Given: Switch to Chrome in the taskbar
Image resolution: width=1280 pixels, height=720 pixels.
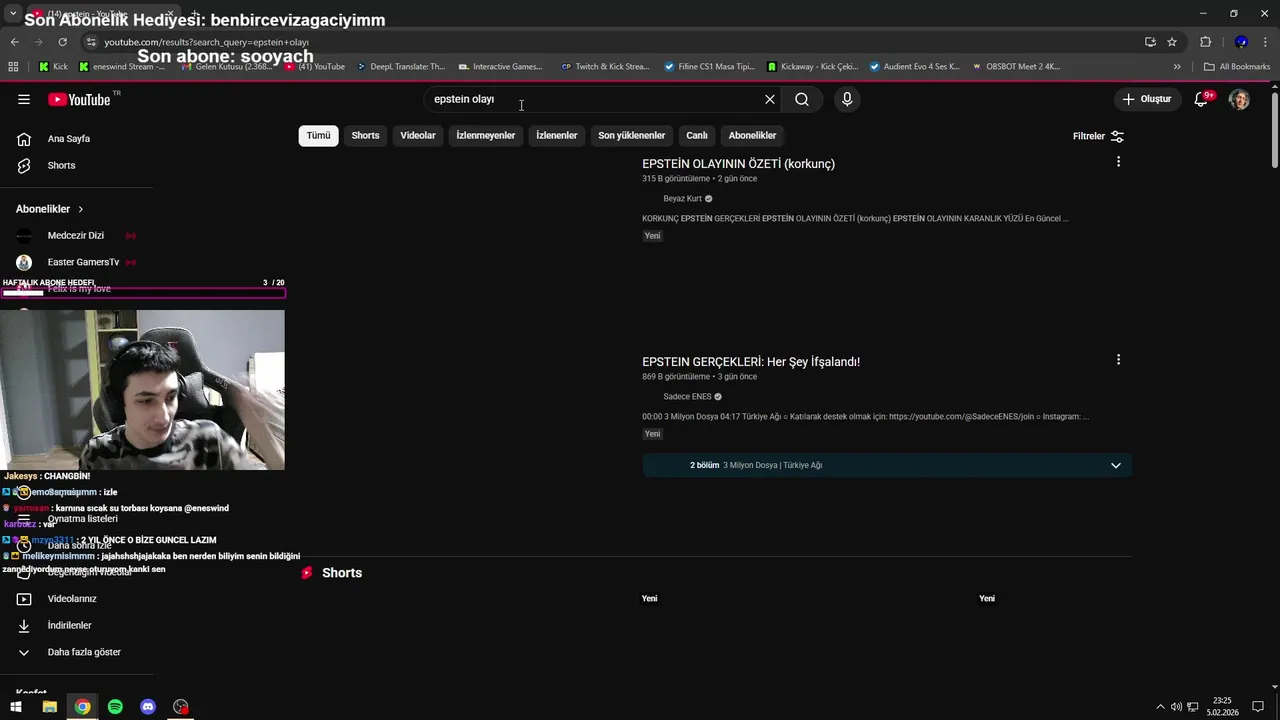Looking at the screenshot, I should coord(82,707).
